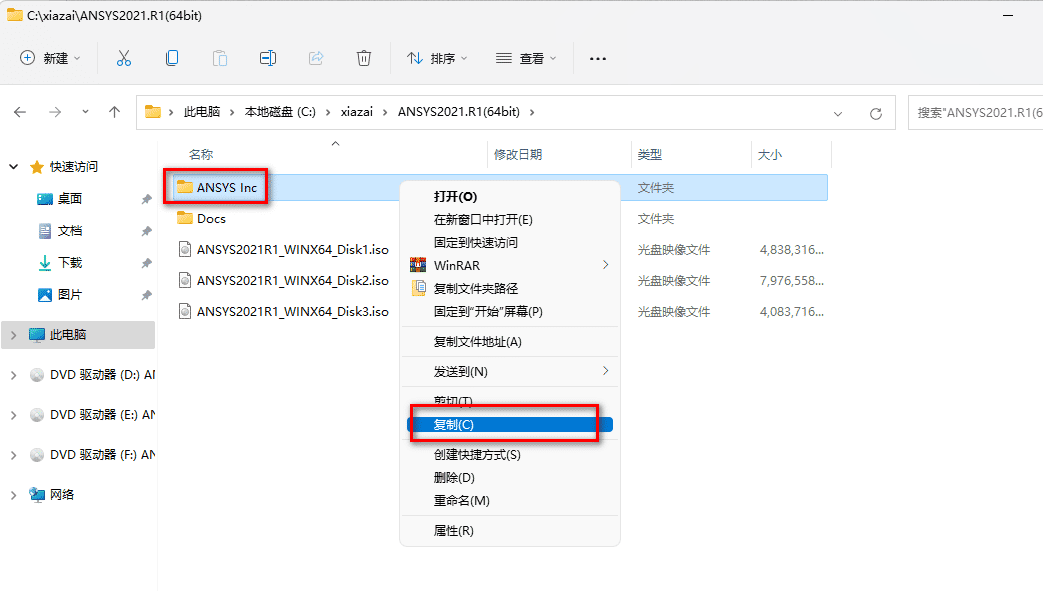The width and height of the screenshot is (1043, 591).
Task: Click the search box input field
Action: 975,112
